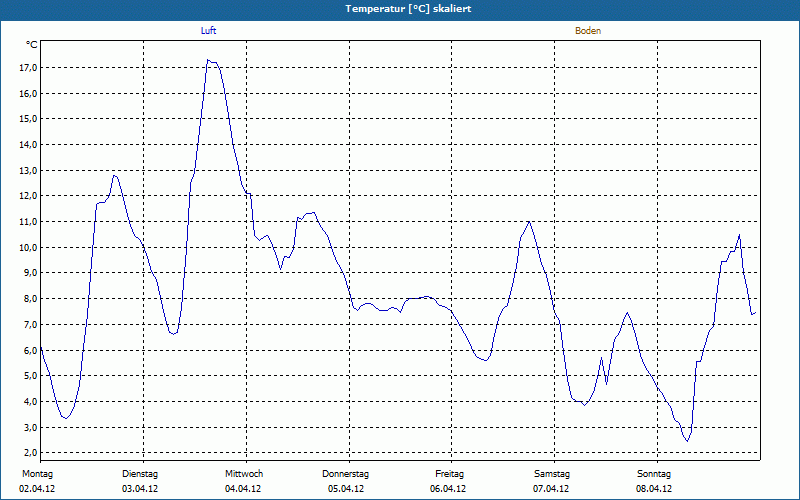Select the '03.04.12' date label
Image resolution: width=800 pixels, height=500 pixels.
pos(140,489)
